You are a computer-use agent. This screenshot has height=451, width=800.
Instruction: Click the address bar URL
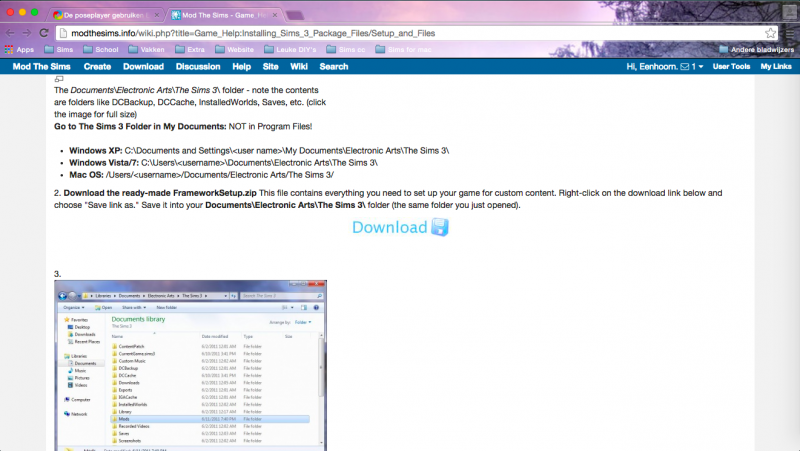pyautogui.click(x=253, y=33)
